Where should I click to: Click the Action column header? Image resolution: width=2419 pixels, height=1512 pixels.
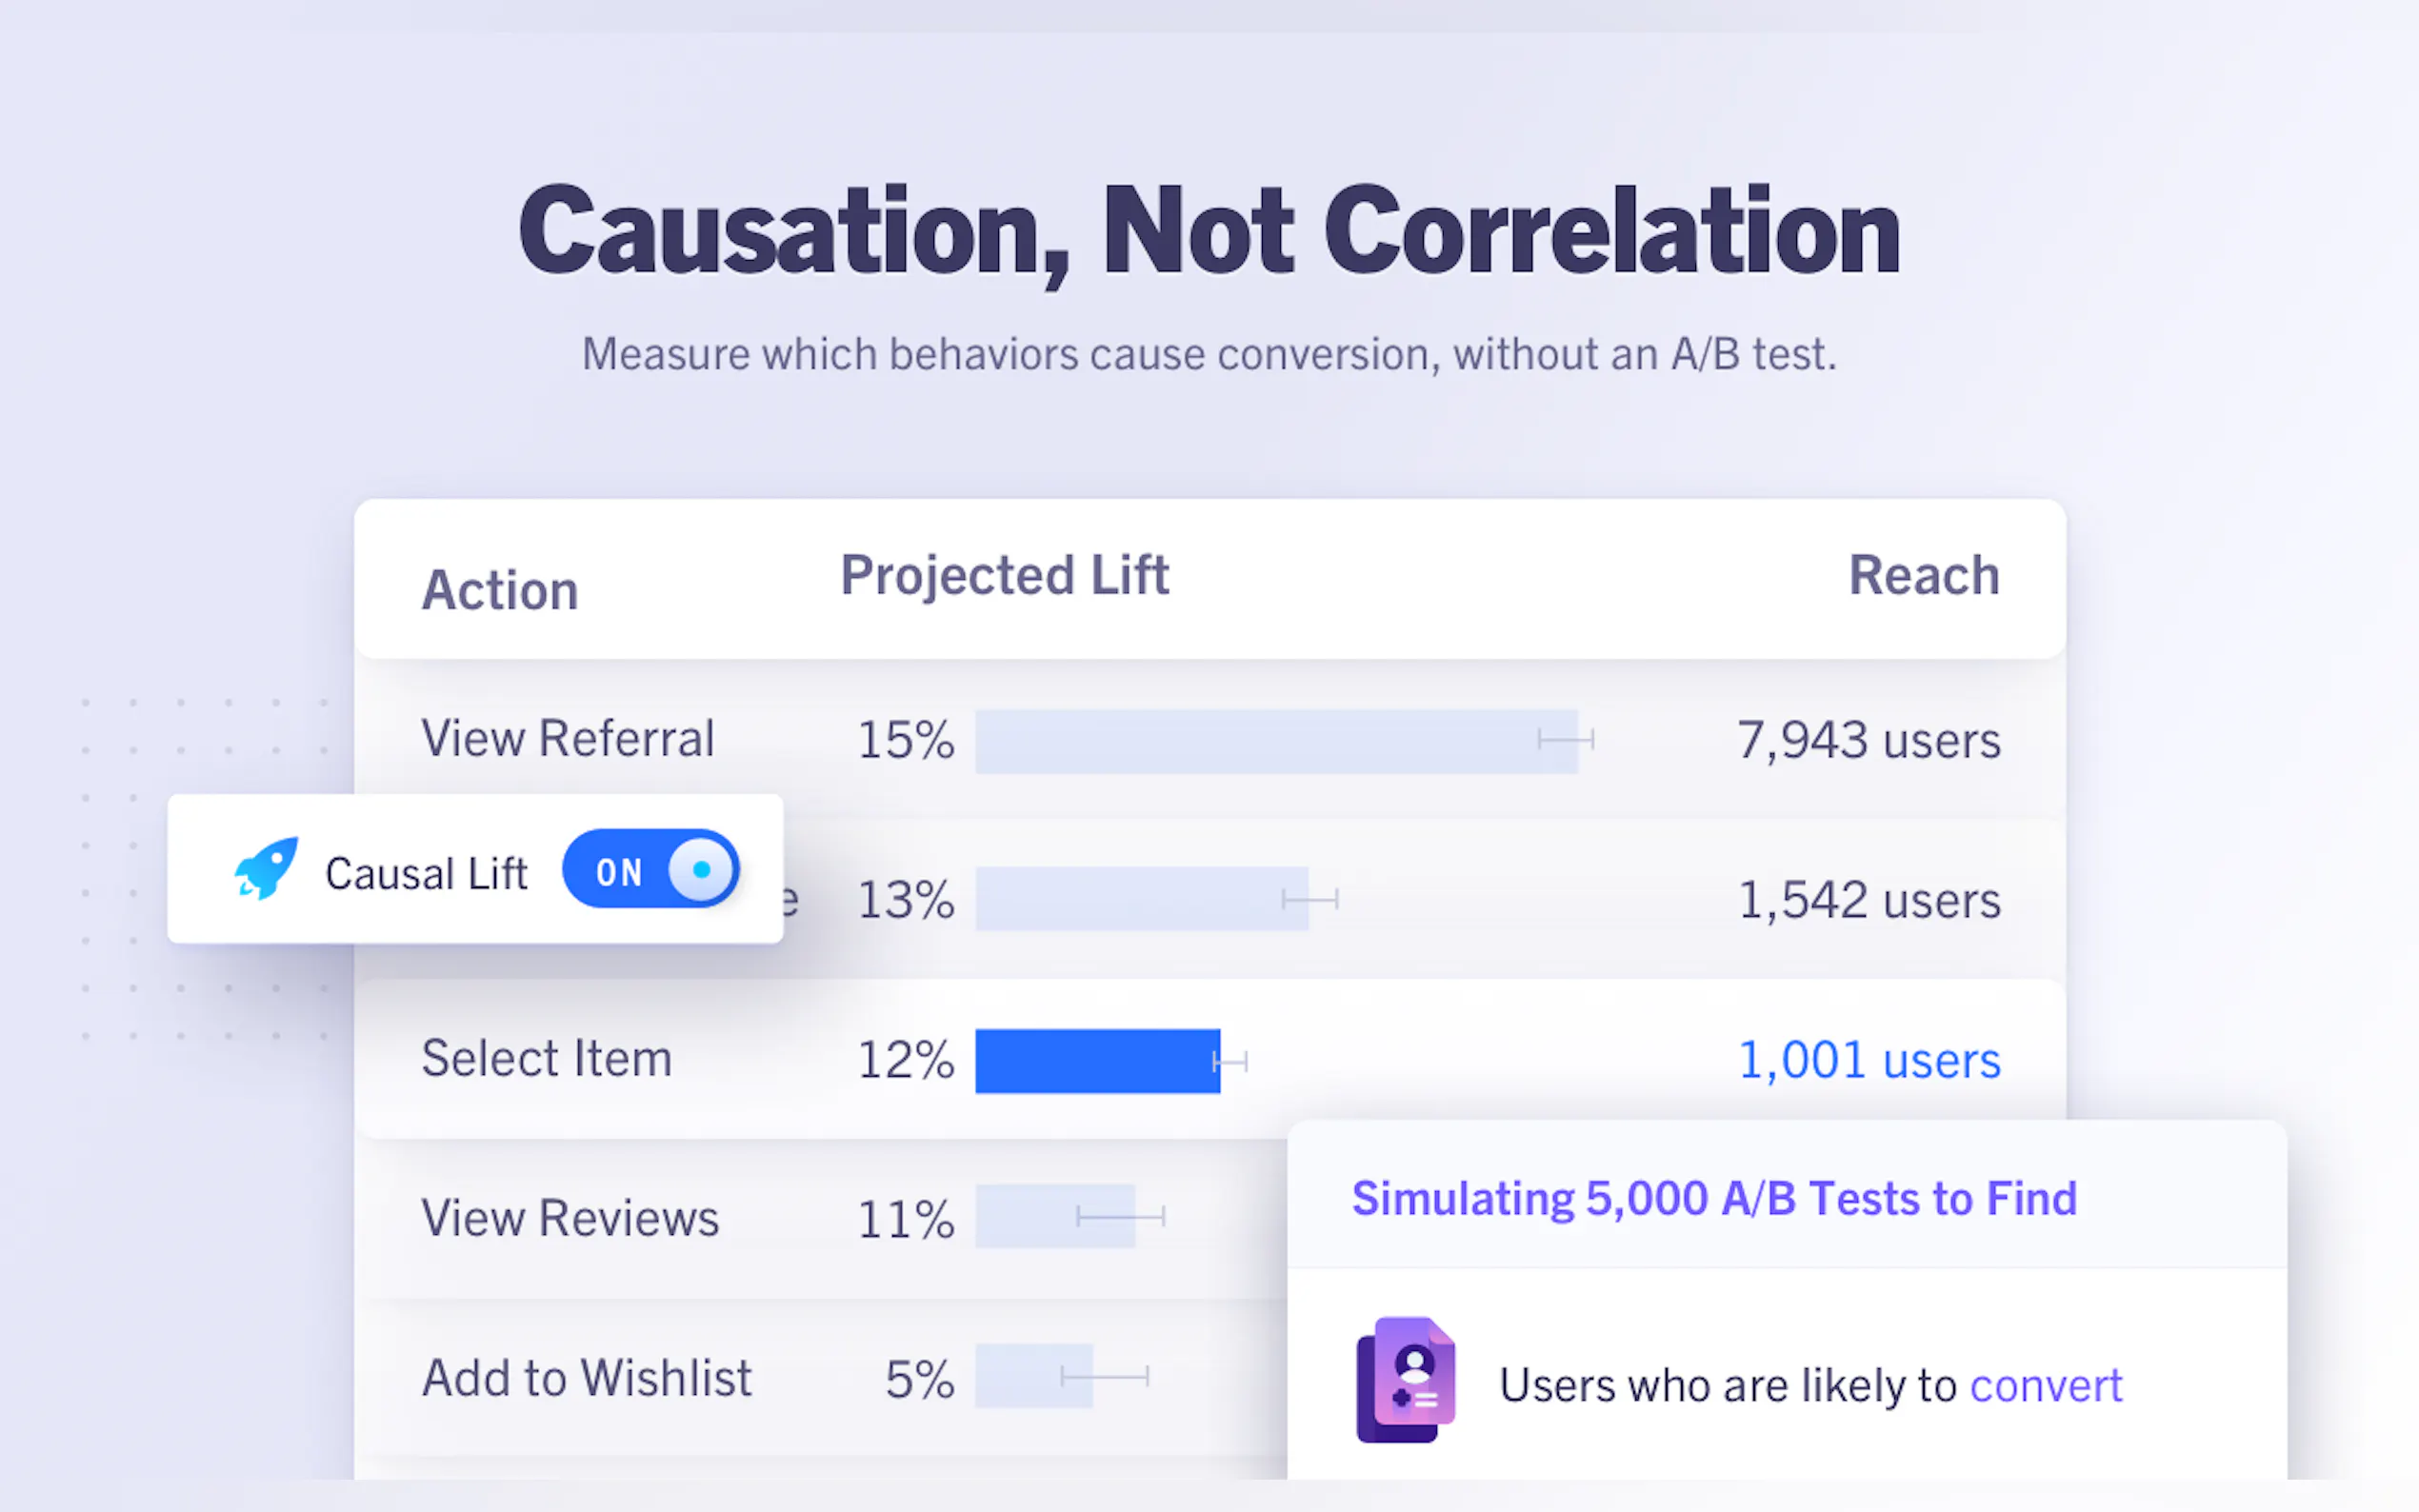(500, 590)
